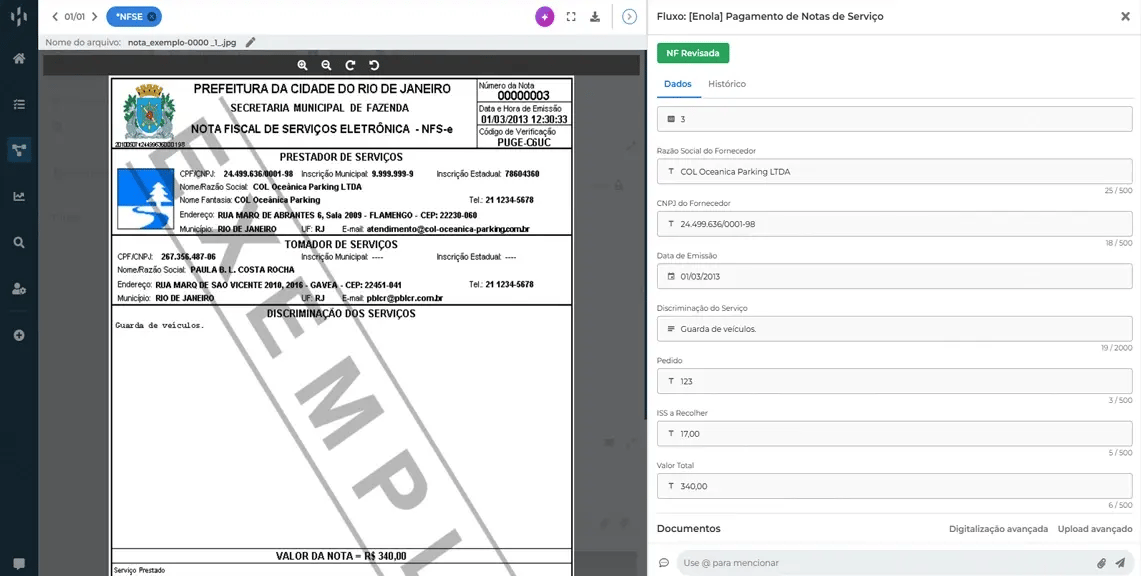
Task: Go to next document page arrow
Action: tap(95, 17)
